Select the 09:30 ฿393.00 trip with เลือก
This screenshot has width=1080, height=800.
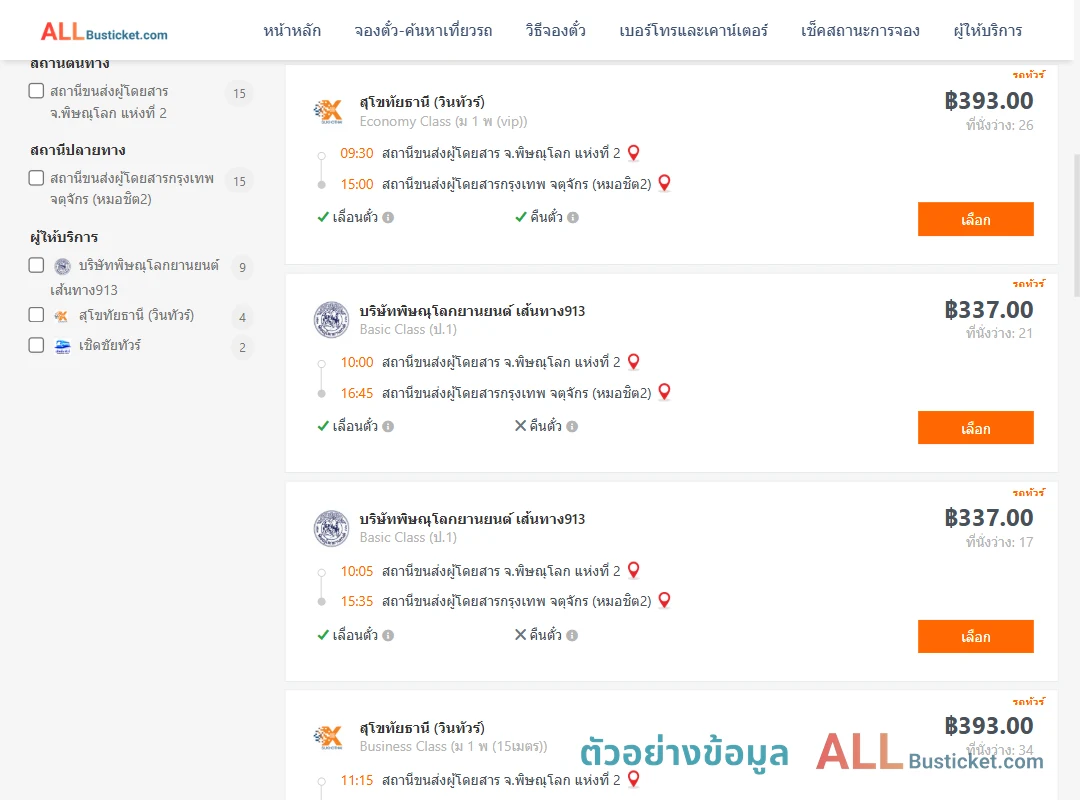[975, 219]
